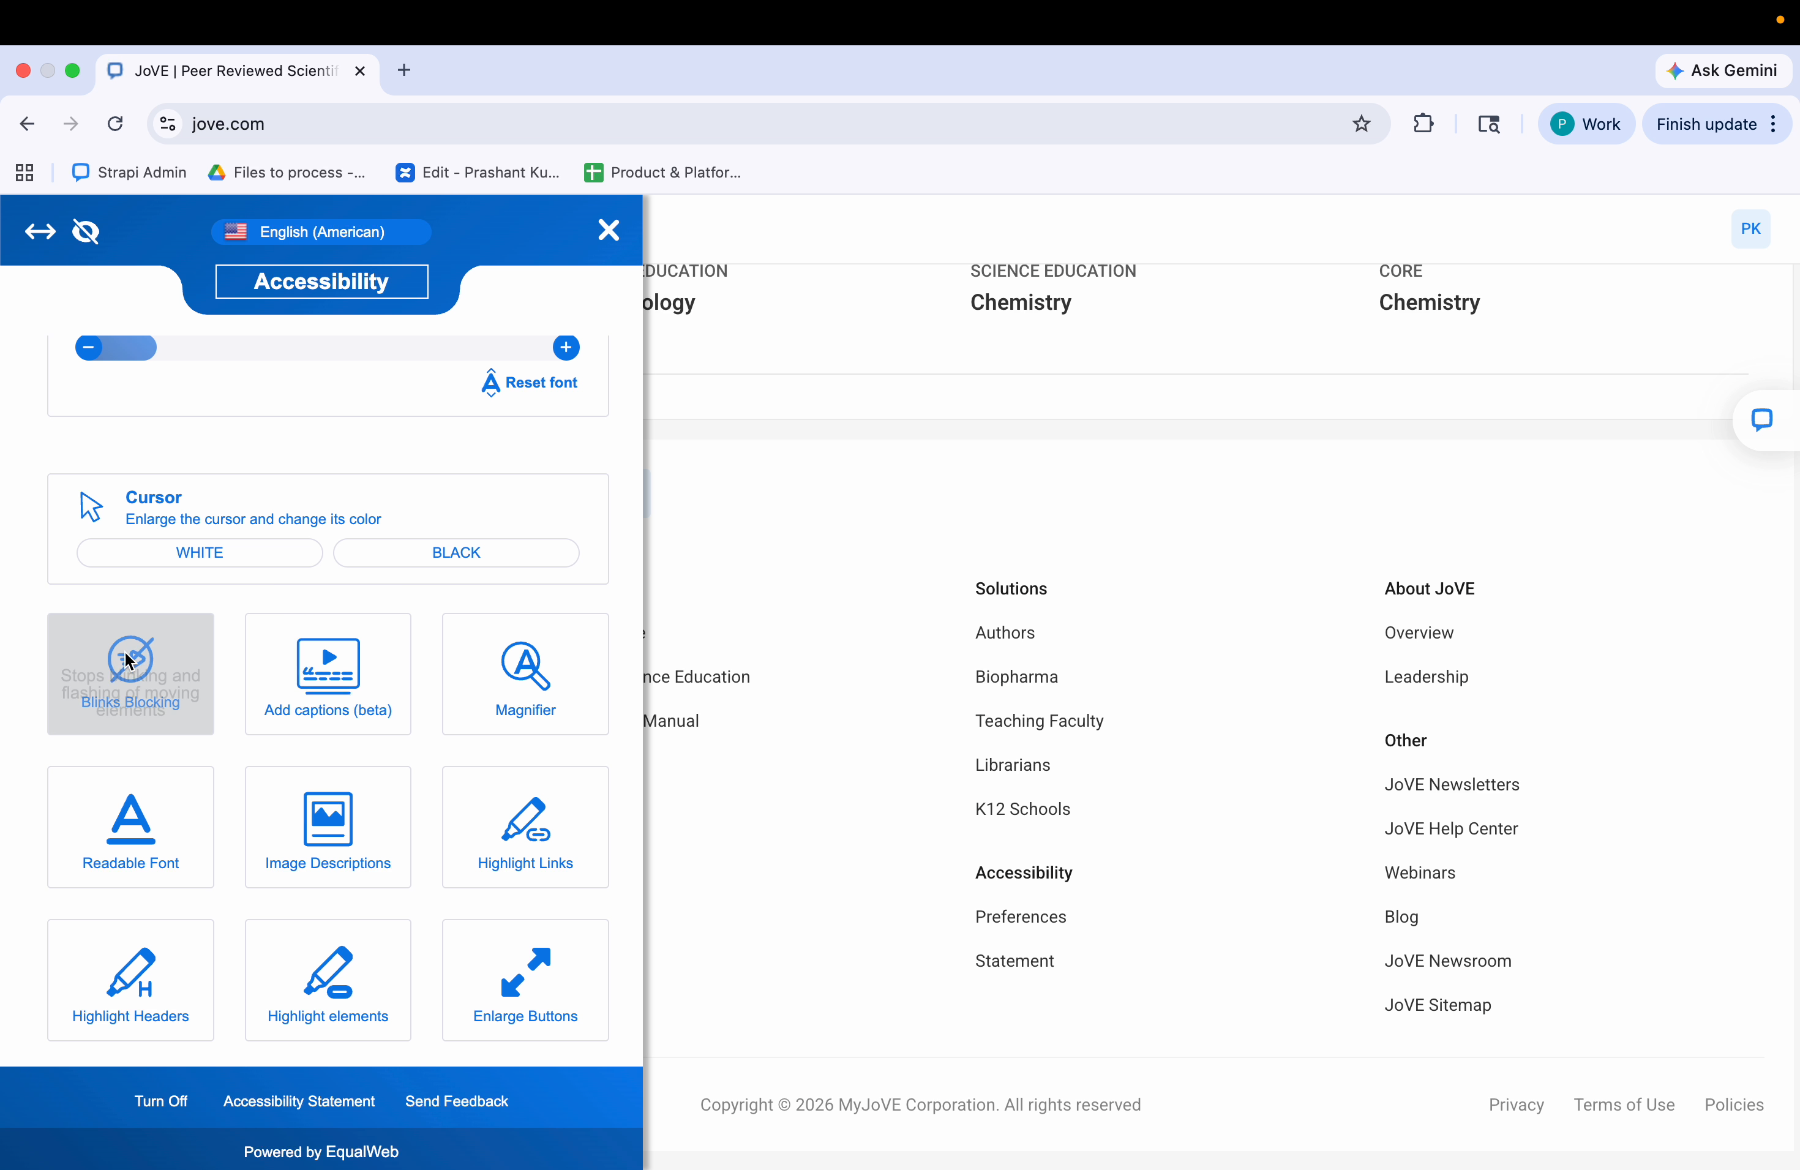Open the Work profile button
The image size is (1800, 1170).
[x=1586, y=124]
